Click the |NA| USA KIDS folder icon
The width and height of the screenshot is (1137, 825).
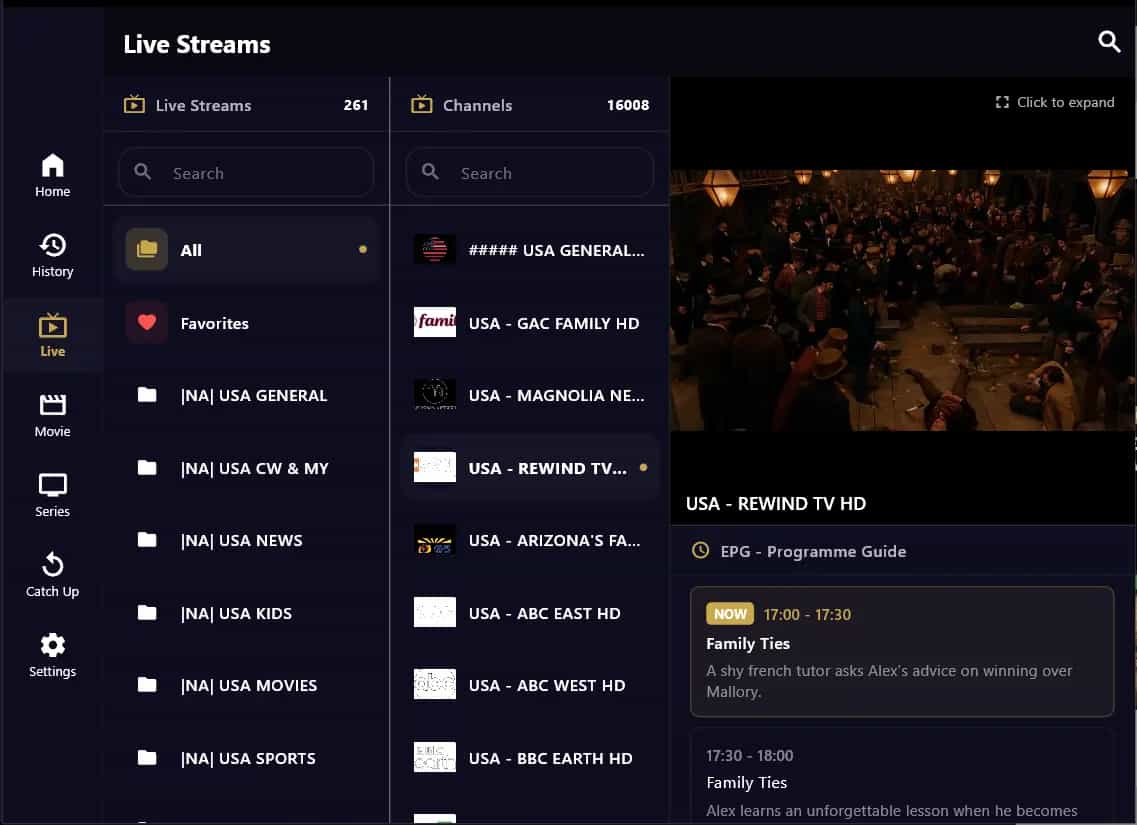click(147, 613)
